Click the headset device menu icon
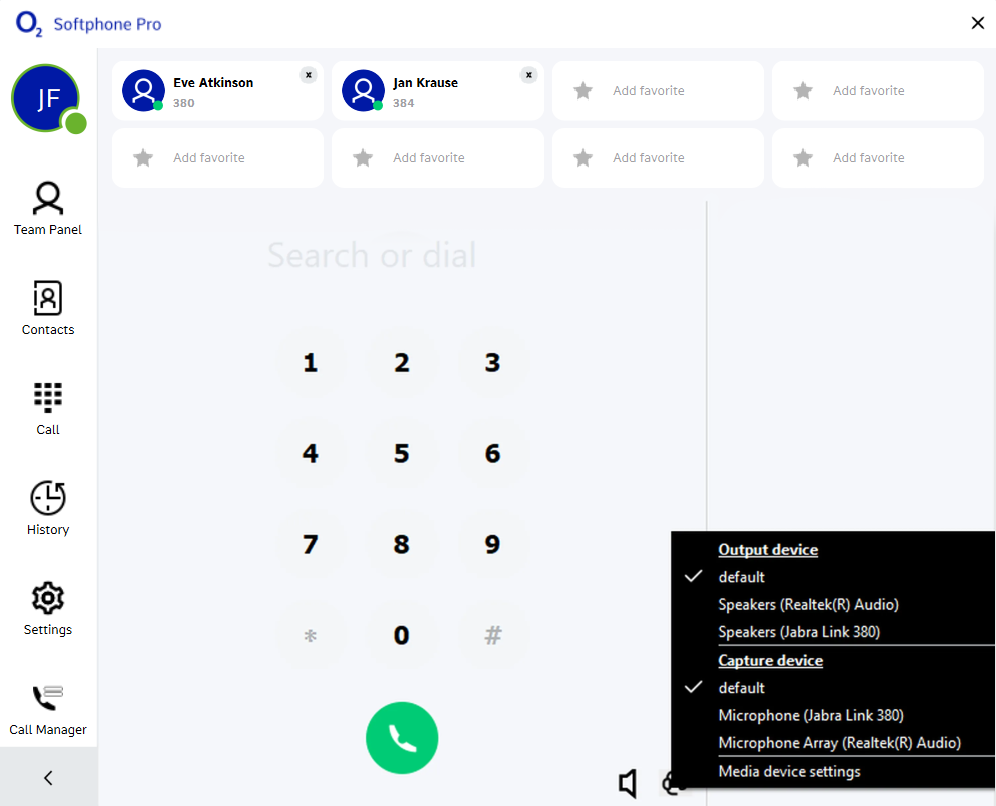This screenshot has width=996, height=806. [671, 784]
